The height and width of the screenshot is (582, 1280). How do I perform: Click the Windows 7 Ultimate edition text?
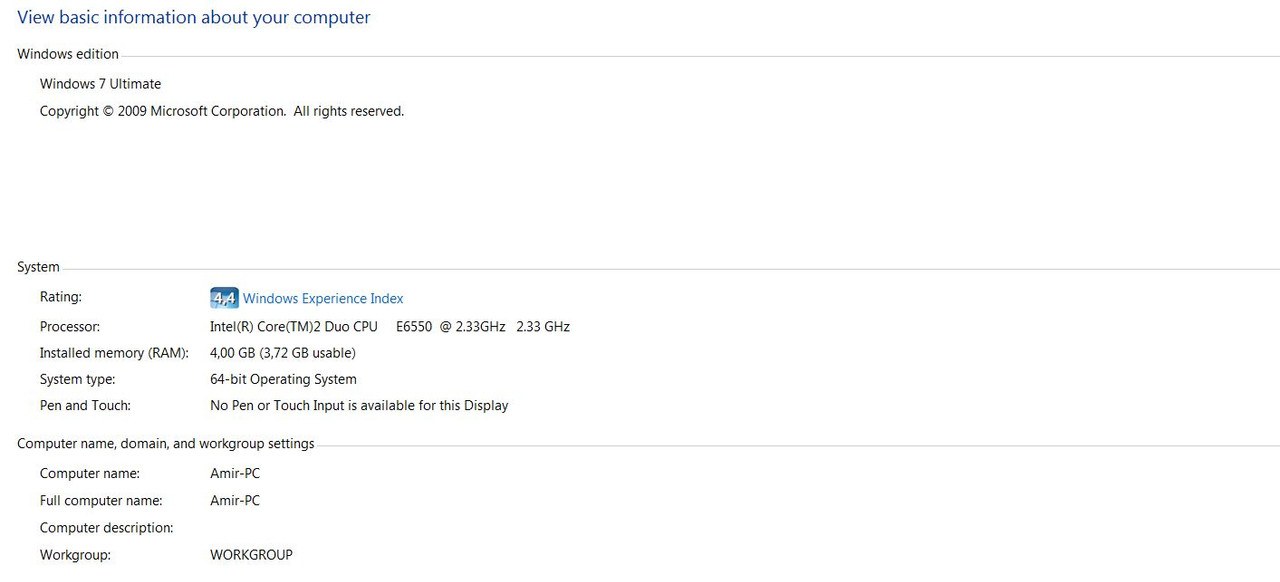tap(100, 84)
